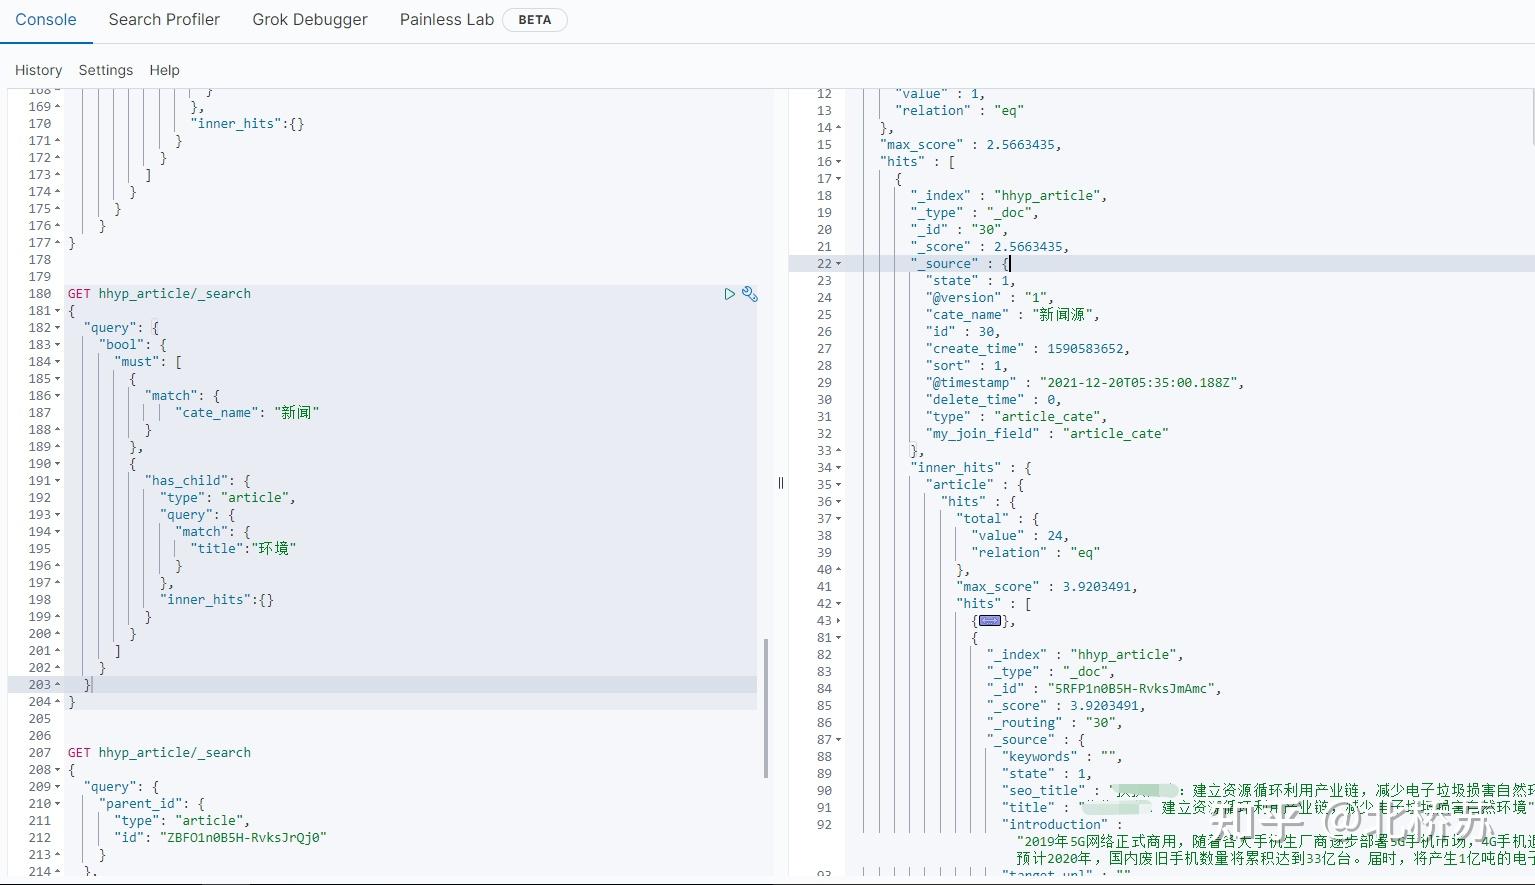Collapse "has_child" block at line 191
The height and width of the screenshot is (885, 1535).
click(x=57, y=481)
